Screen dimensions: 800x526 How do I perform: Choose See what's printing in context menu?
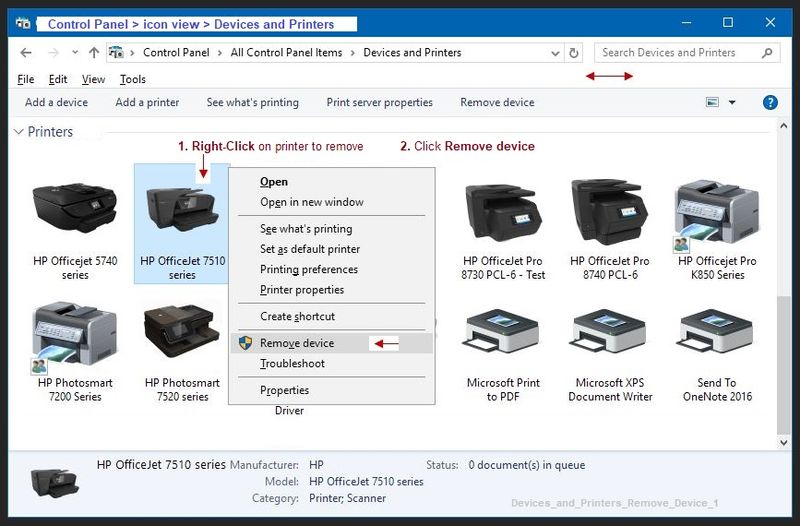pos(332,229)
